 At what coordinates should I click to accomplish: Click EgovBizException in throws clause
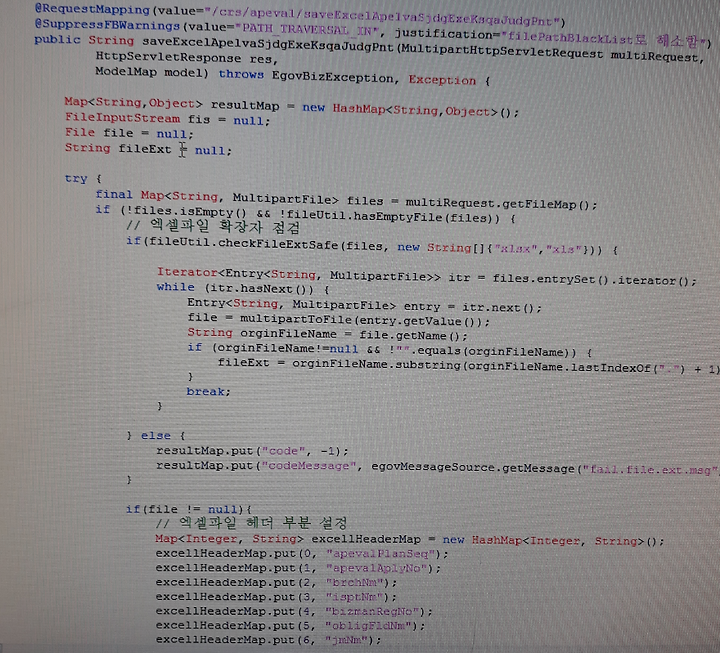click(332, 77)
